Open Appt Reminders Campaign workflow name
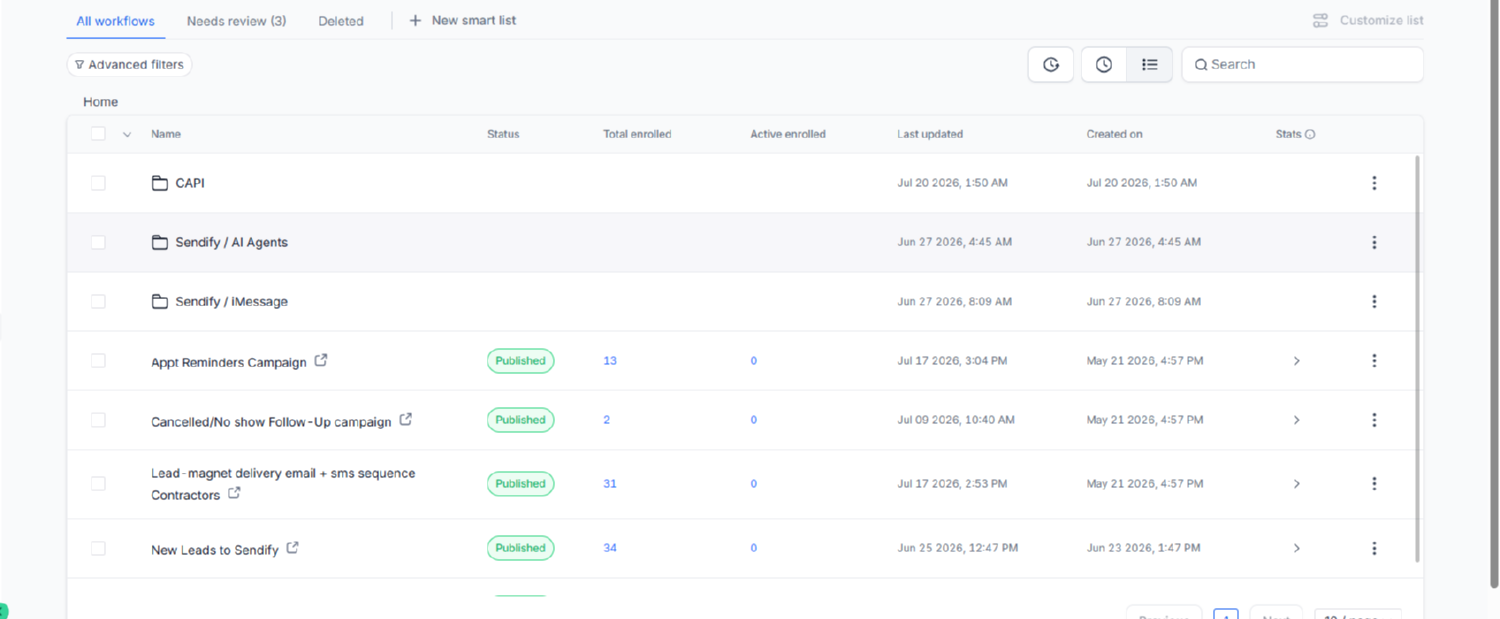Image resolution: width=1500 pixels, height=619 pixels. [229, 362]
